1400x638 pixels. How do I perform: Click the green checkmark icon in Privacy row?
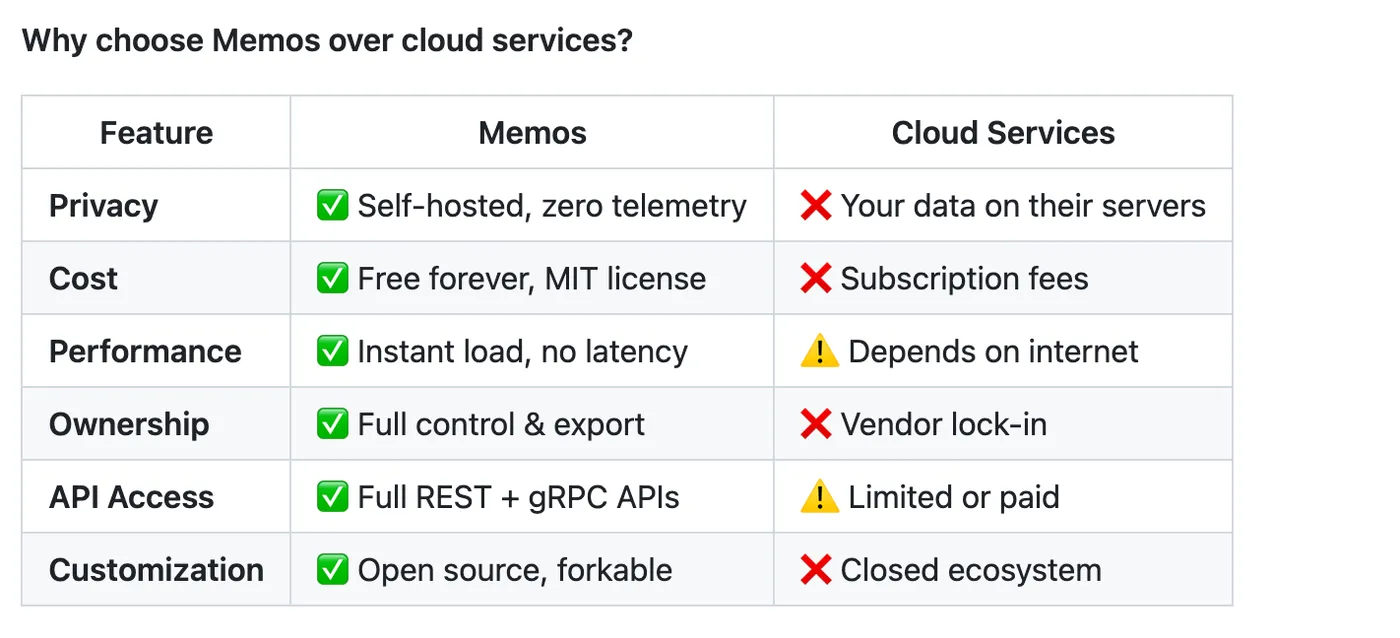332,206
